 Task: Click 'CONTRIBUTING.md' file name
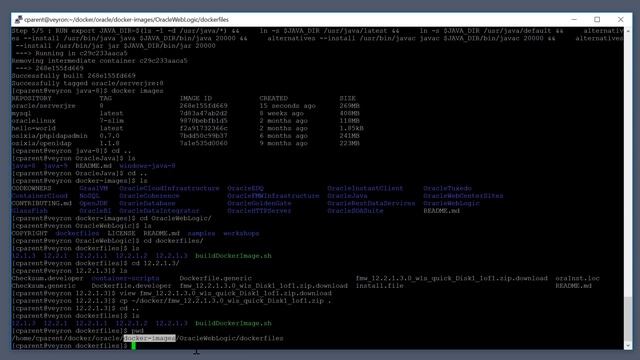click(x=42, y=203)
